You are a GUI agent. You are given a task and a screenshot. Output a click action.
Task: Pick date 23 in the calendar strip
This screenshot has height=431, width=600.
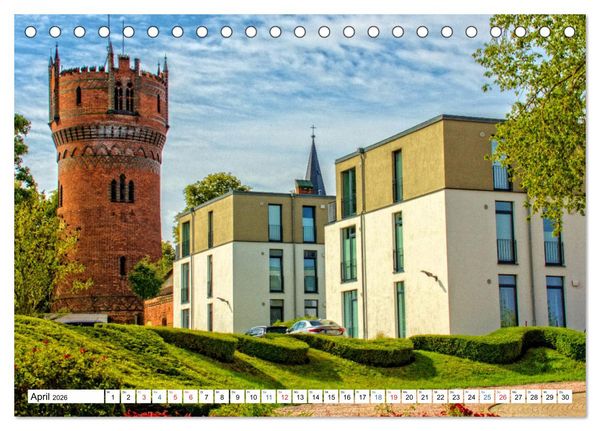[x=456, y=397]
